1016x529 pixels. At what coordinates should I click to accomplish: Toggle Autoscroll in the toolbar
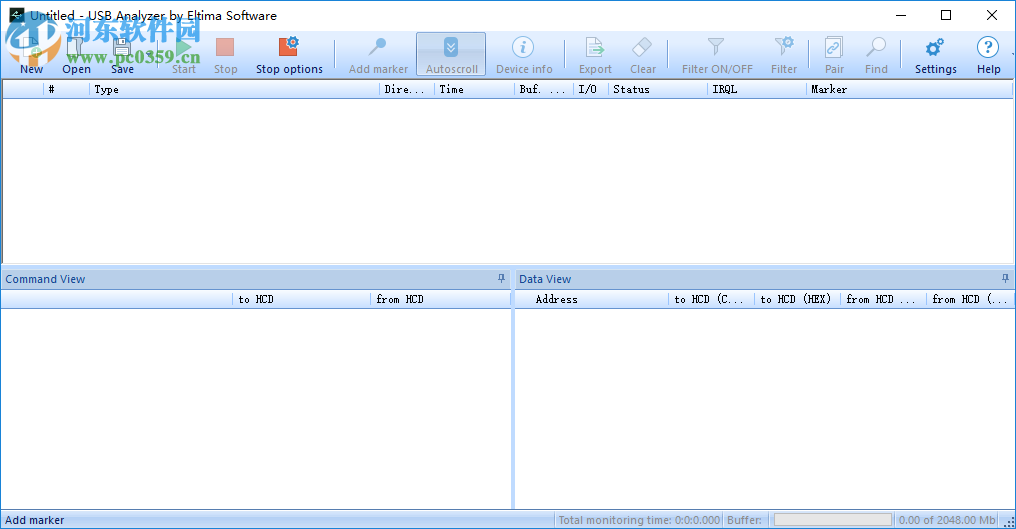click(451, 54)
